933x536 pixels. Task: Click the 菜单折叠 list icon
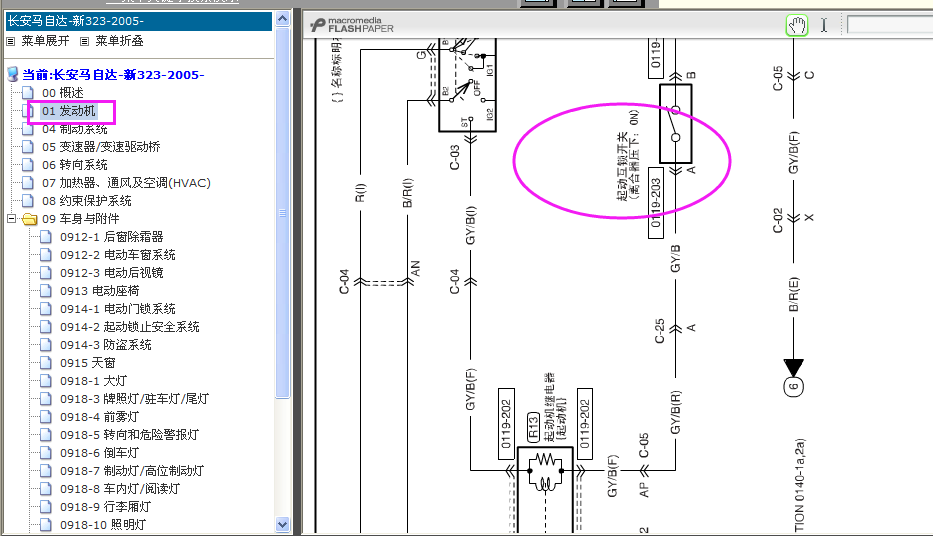(x=84, y=41)
